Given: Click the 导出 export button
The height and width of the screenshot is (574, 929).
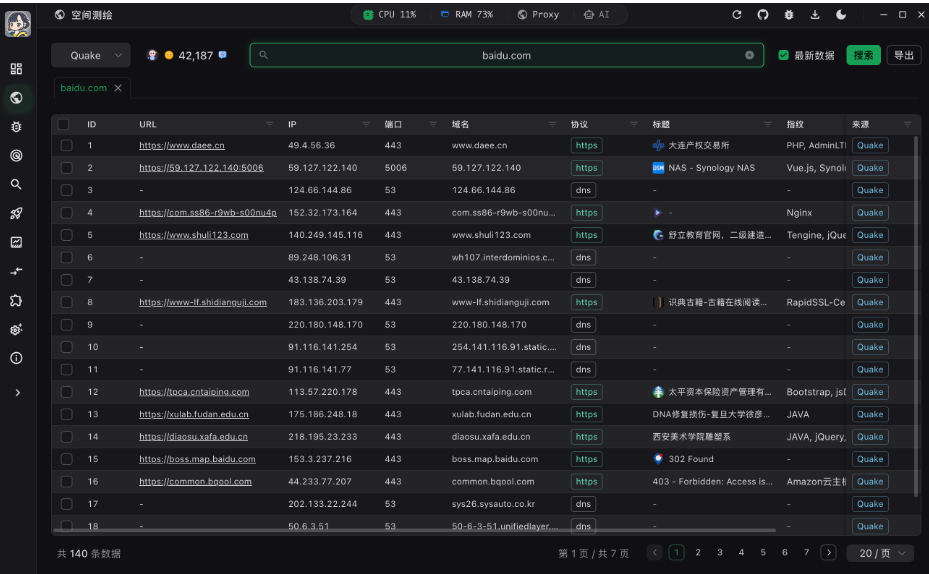Looking at the screenshot, I should (x=904, y=55).
